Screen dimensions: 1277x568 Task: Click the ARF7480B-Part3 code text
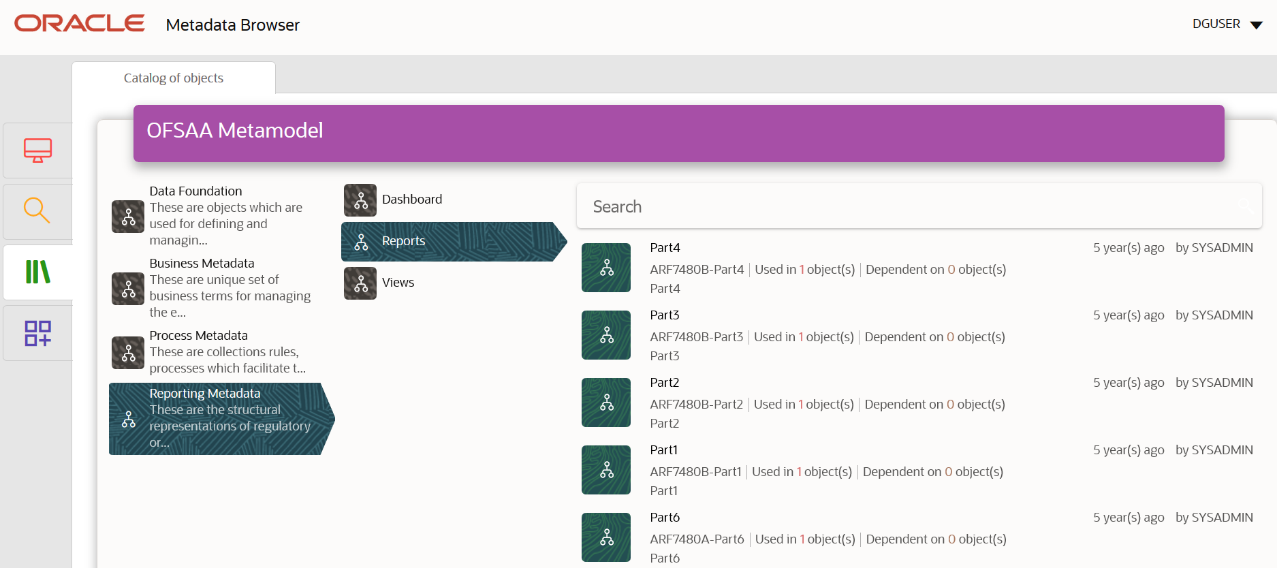point(697,337)
